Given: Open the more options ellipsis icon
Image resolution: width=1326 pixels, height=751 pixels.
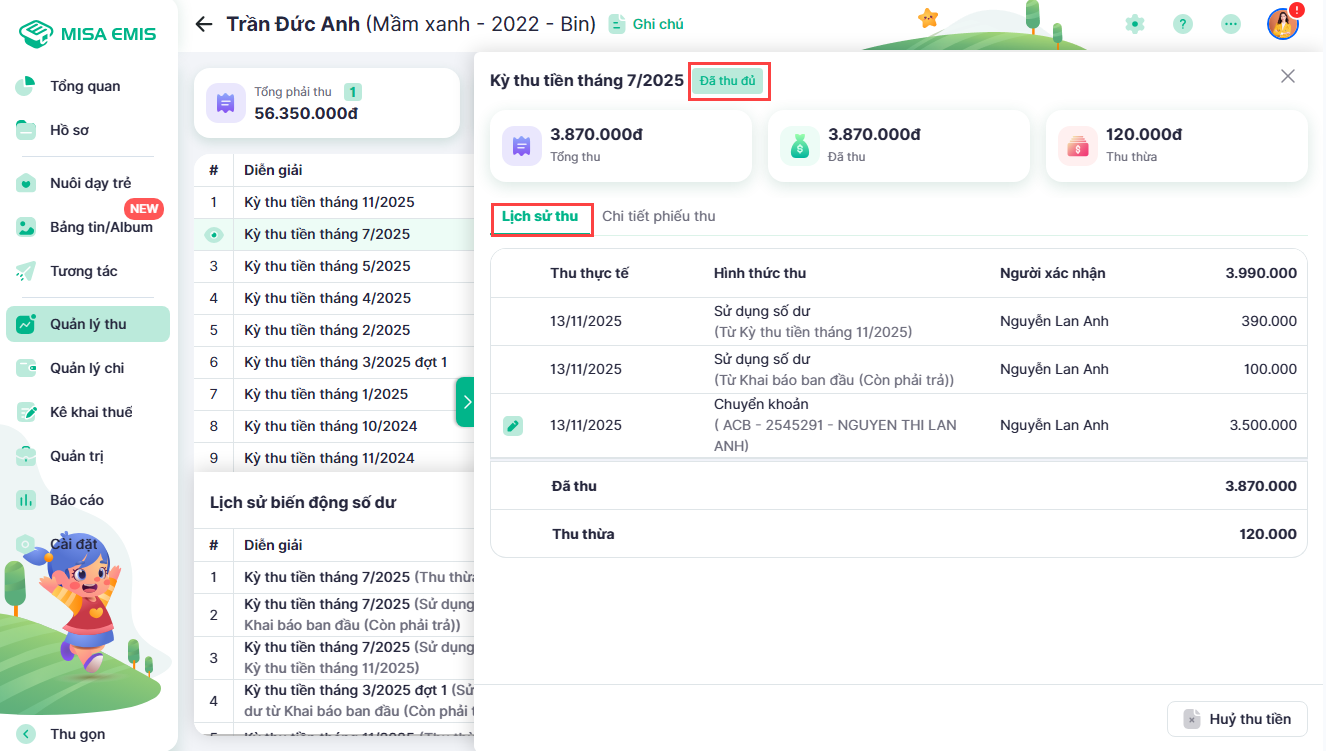Looking at the screenshot, I should click(1231, 24).
